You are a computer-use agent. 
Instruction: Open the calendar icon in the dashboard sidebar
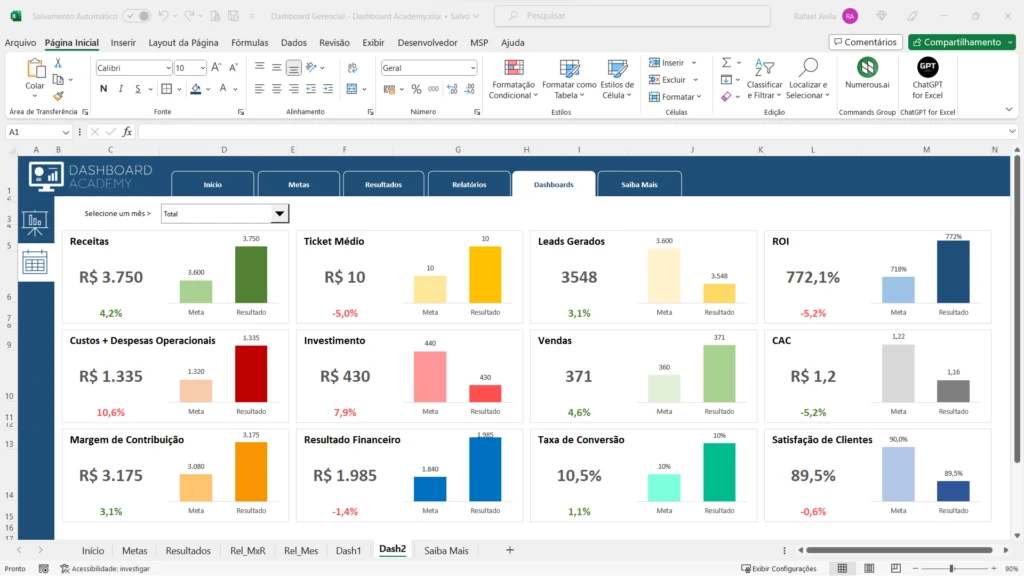pyautogui.click(x=35, y=262)
